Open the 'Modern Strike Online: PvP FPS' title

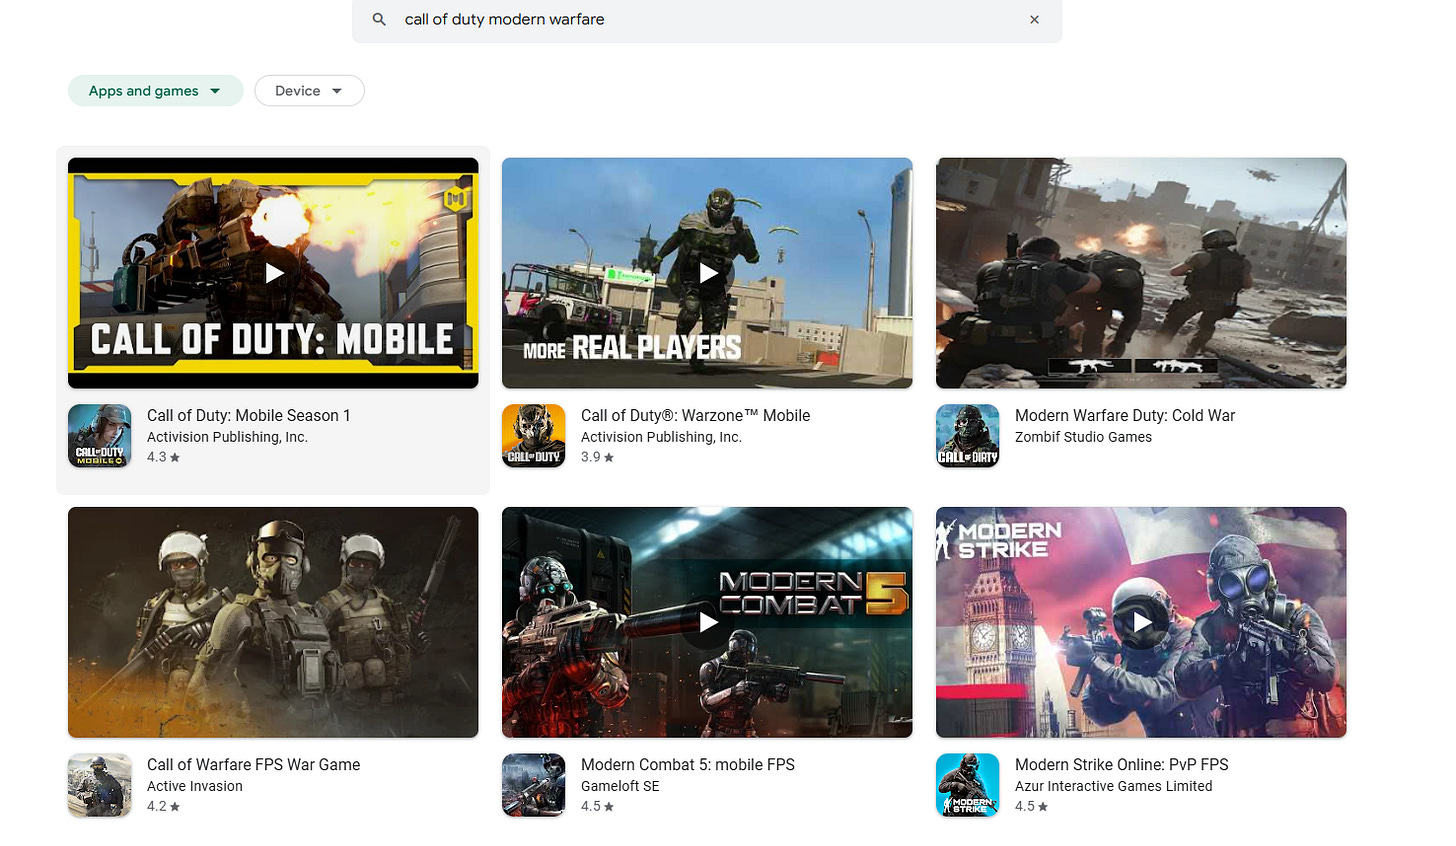click(x=1121, y=764)
